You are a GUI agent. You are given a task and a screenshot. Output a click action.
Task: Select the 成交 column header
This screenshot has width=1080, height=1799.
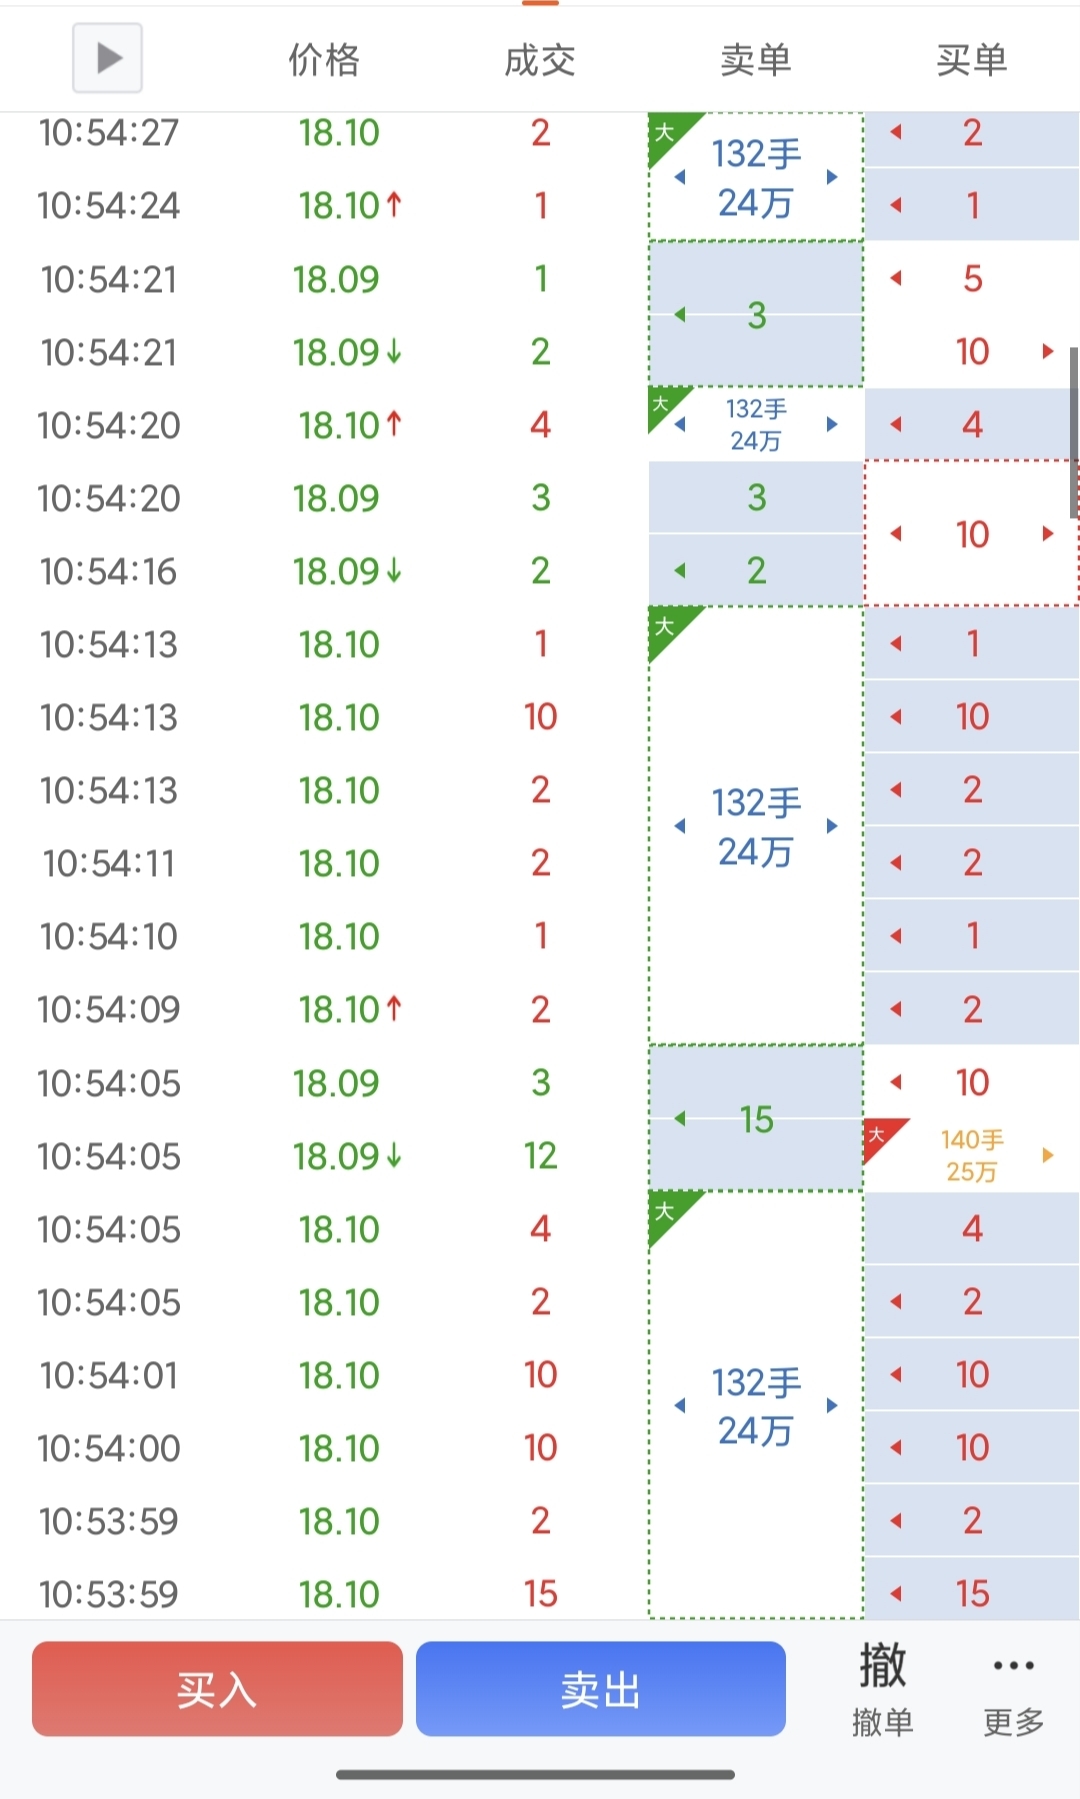coord(540,60)
